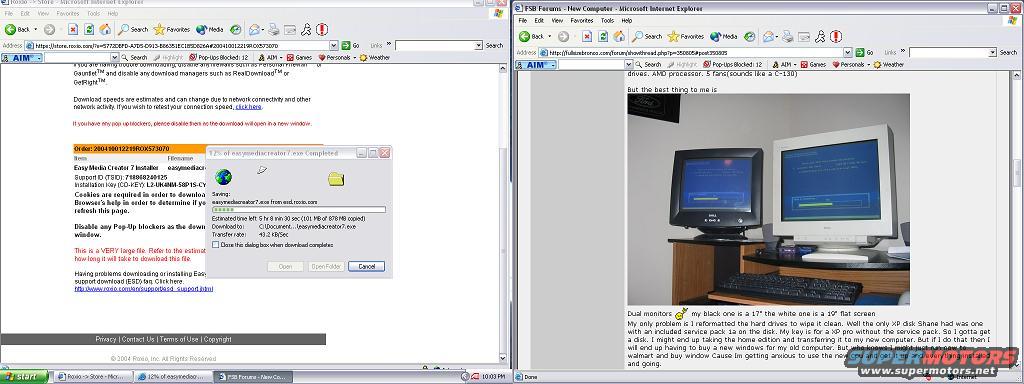Click the Weather icon in left AIM toolbar
The height and width of the screenshot is (384, 1024).
click(374, 57)
